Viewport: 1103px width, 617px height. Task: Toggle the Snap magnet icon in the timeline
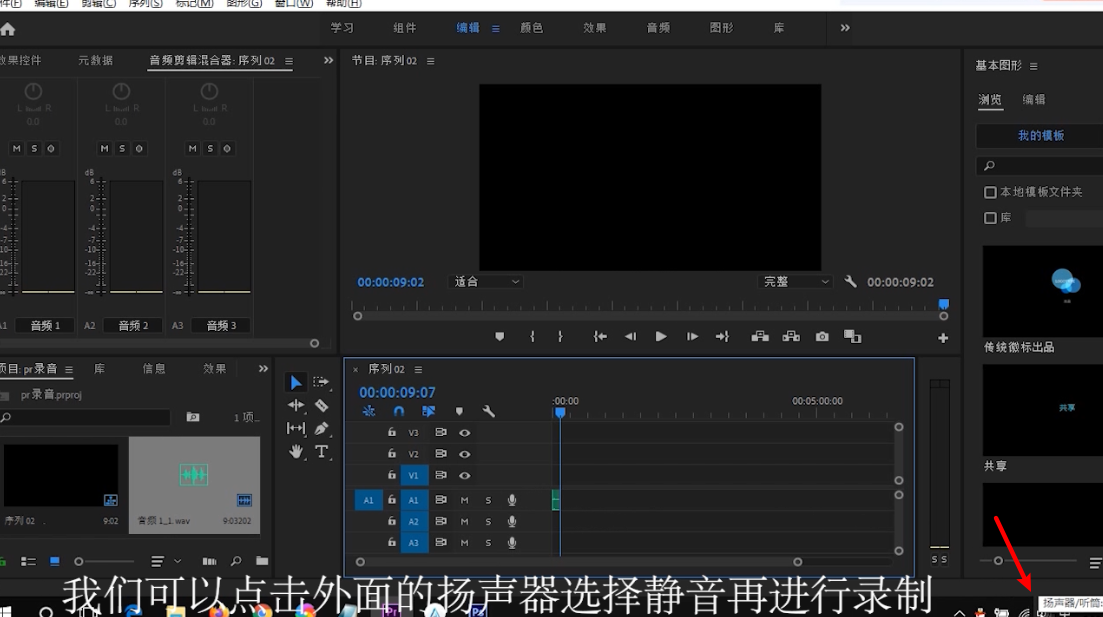[398, 411]
